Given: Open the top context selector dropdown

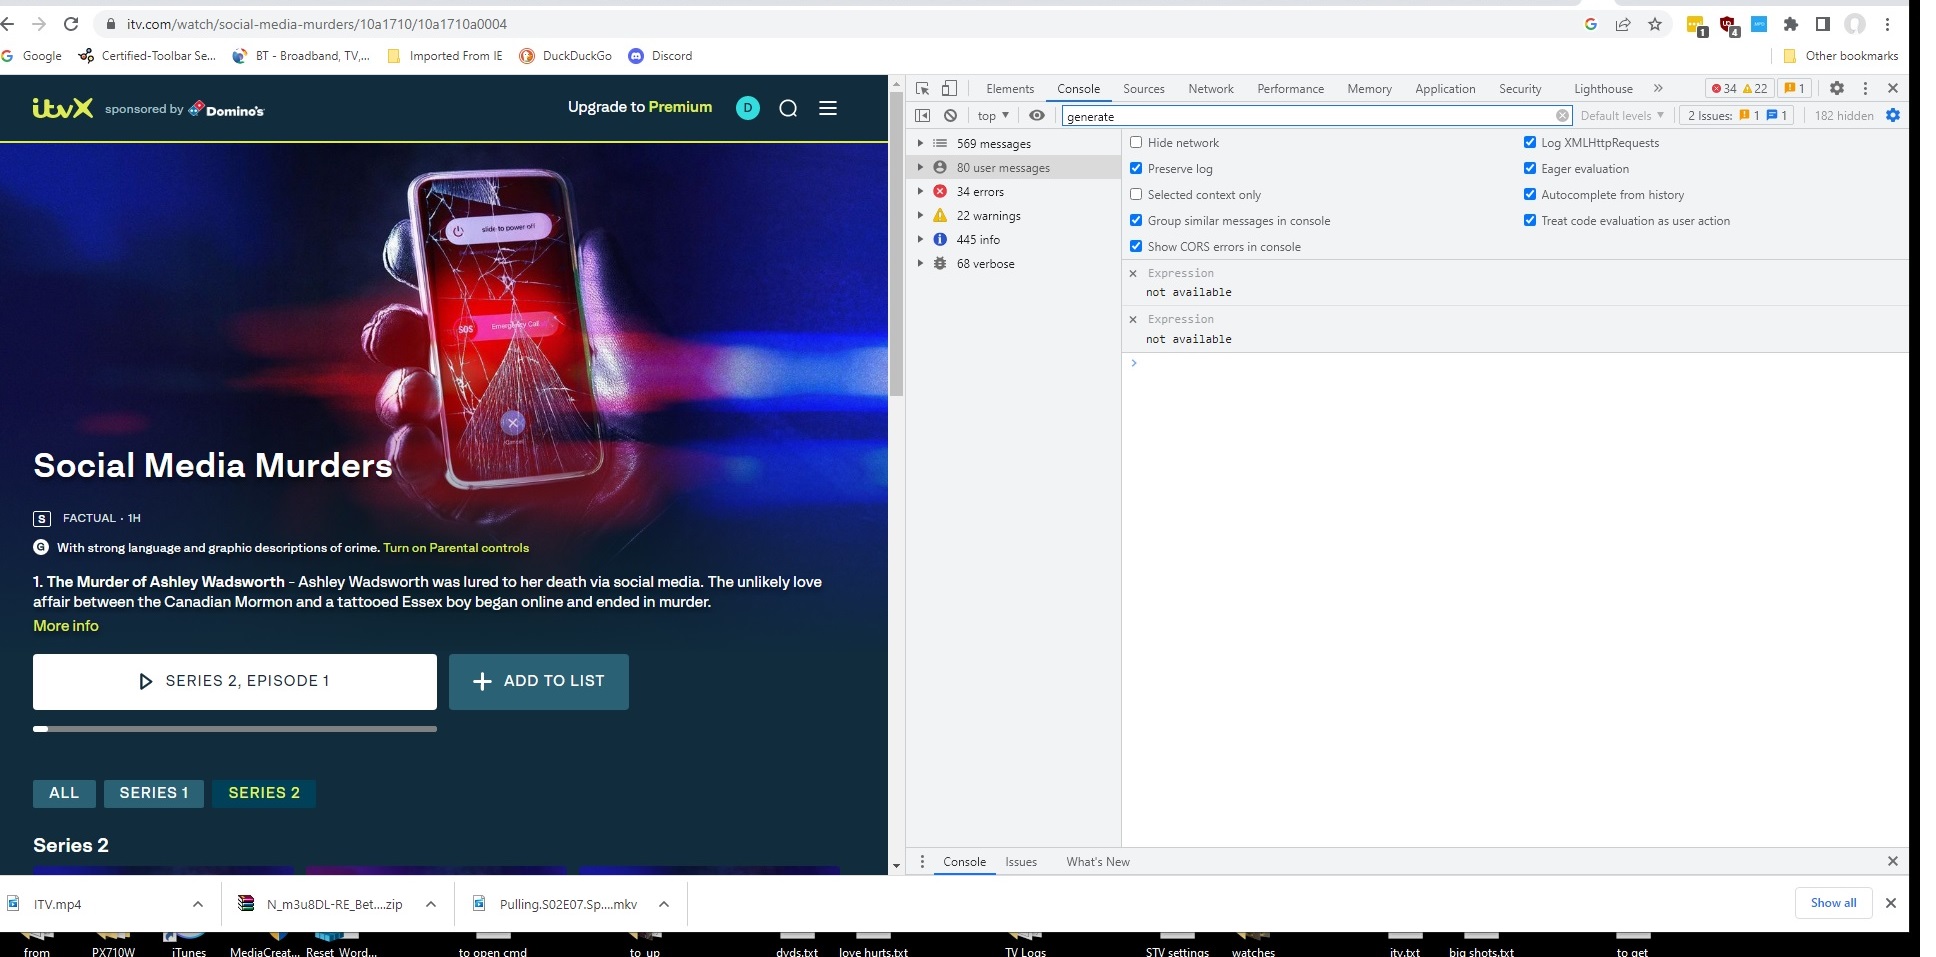Looking at the screenshot, I should coord(992,116).
